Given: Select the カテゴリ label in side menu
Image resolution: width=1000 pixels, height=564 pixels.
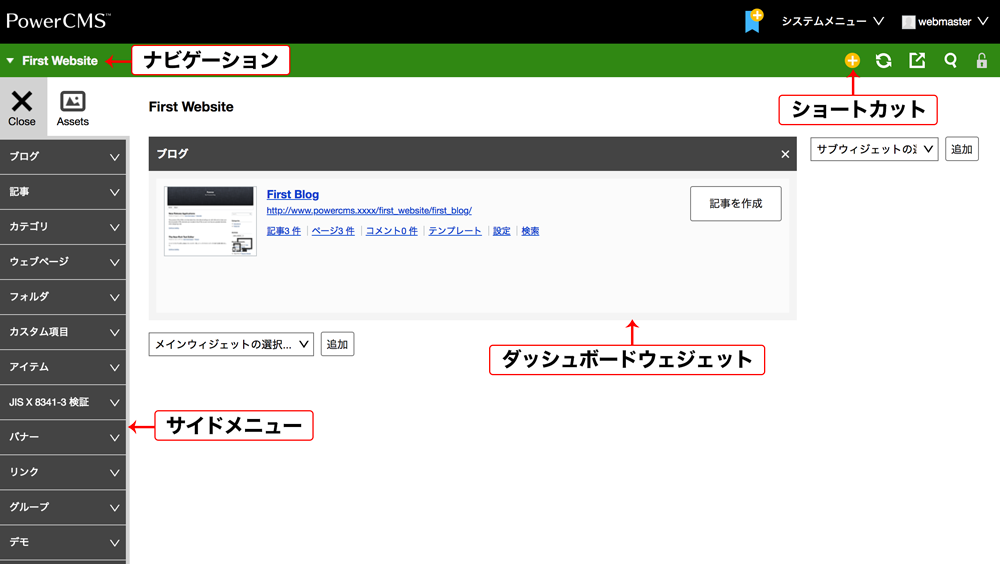Looking at the screenshot, I should [x=29, y=226].
